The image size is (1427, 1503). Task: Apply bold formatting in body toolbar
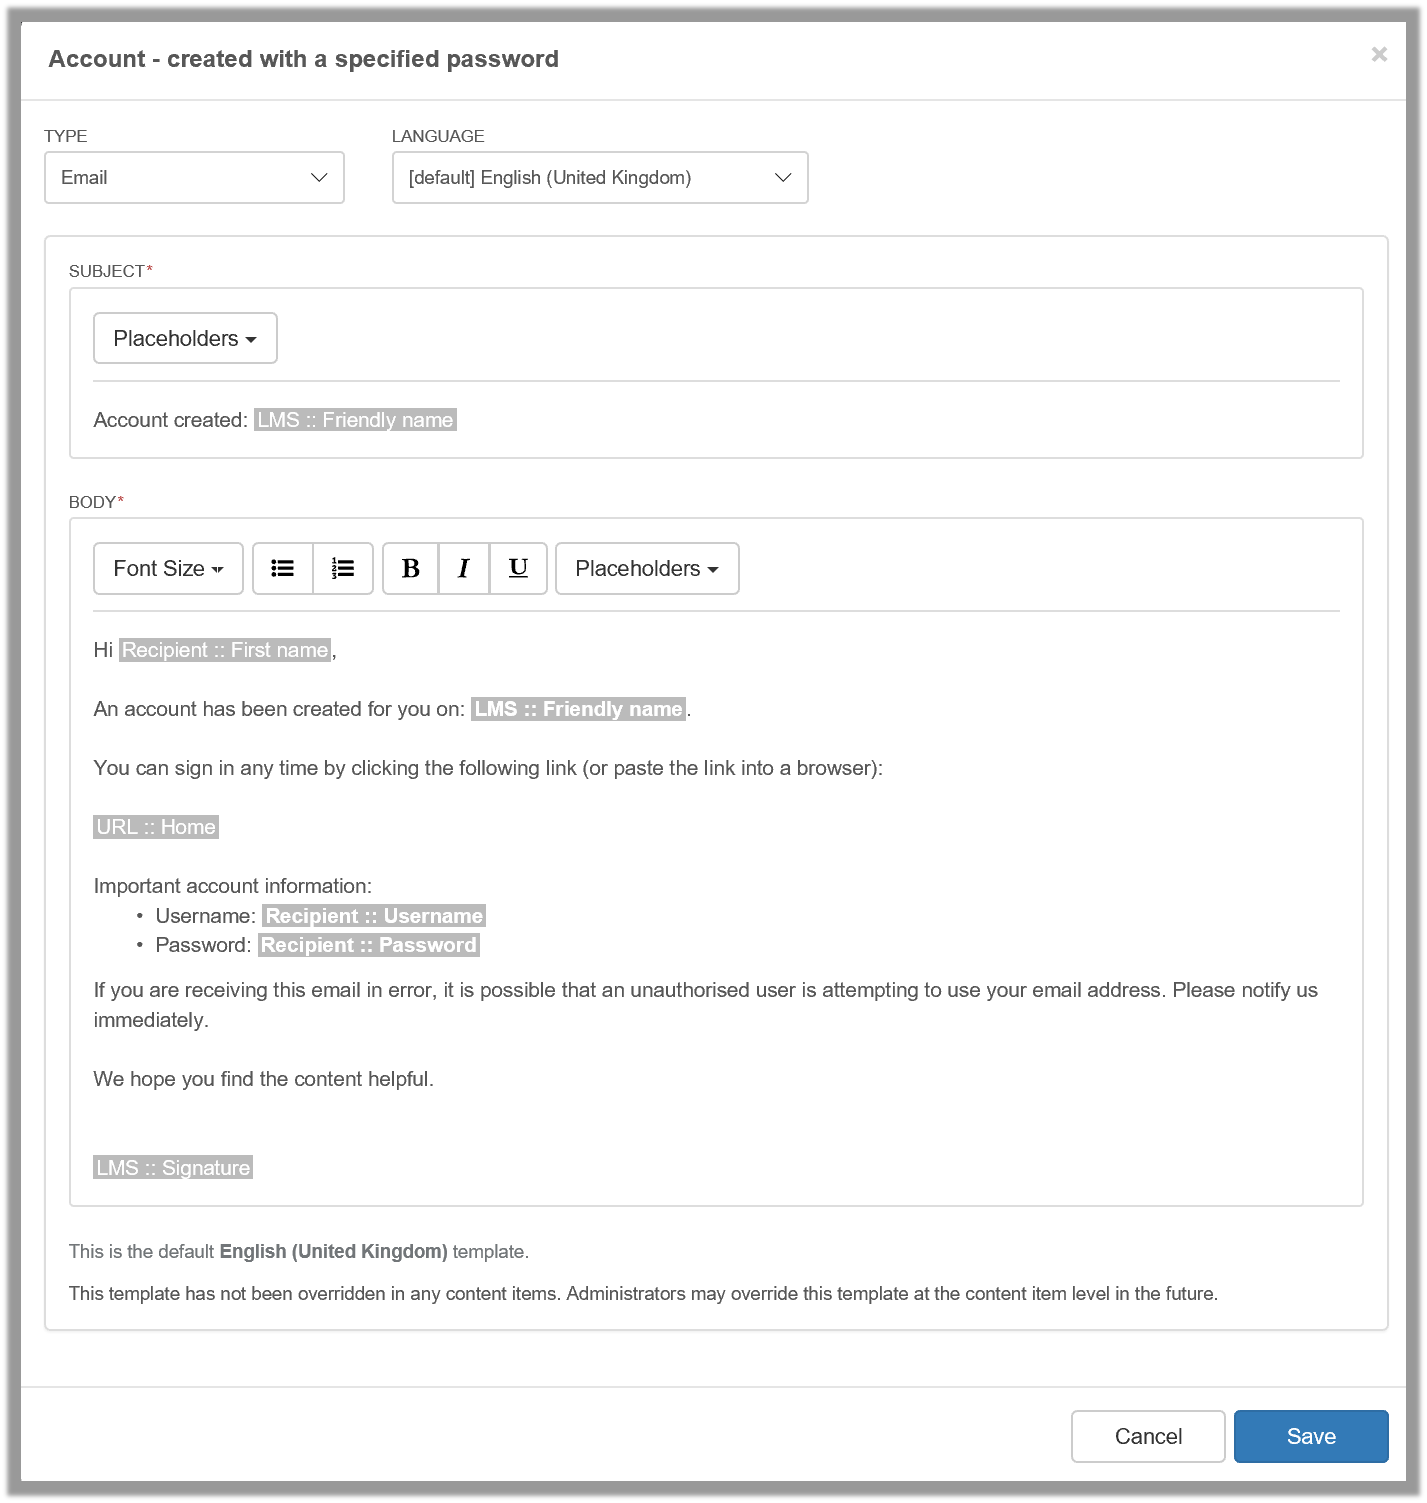pyautogui.click(x=410, y=568)
